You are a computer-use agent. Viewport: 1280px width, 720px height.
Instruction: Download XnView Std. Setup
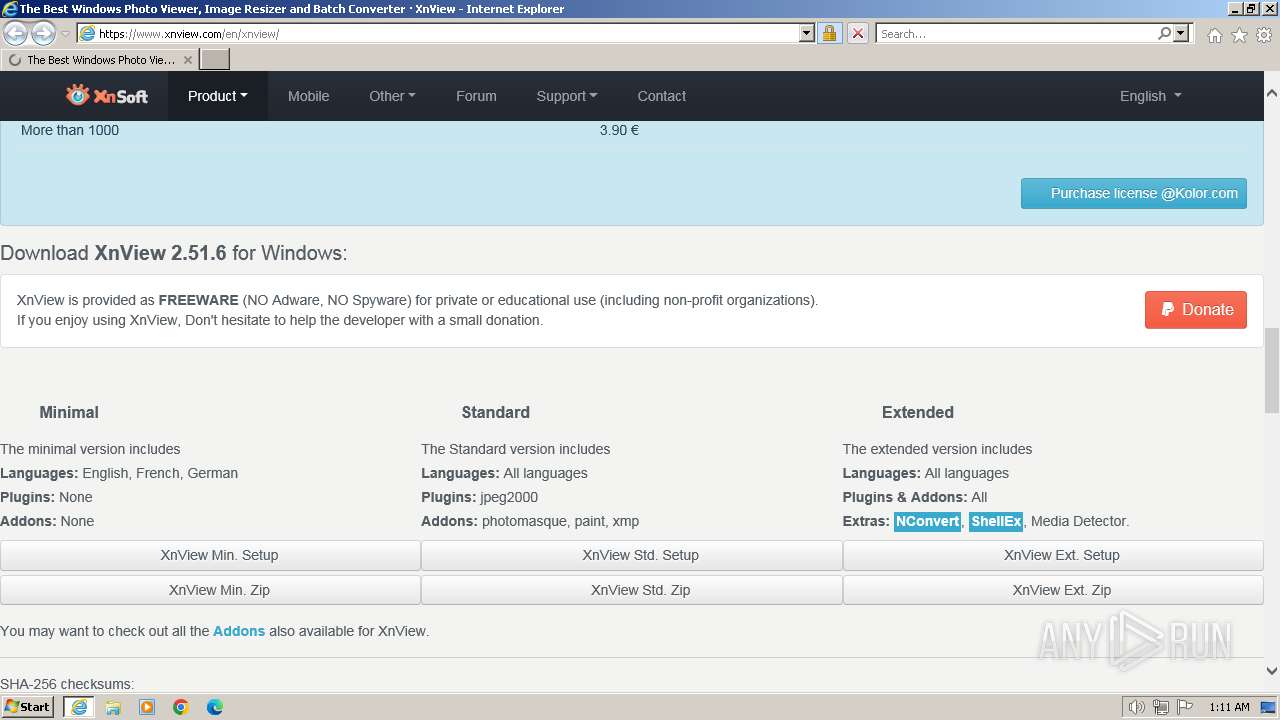631,555
